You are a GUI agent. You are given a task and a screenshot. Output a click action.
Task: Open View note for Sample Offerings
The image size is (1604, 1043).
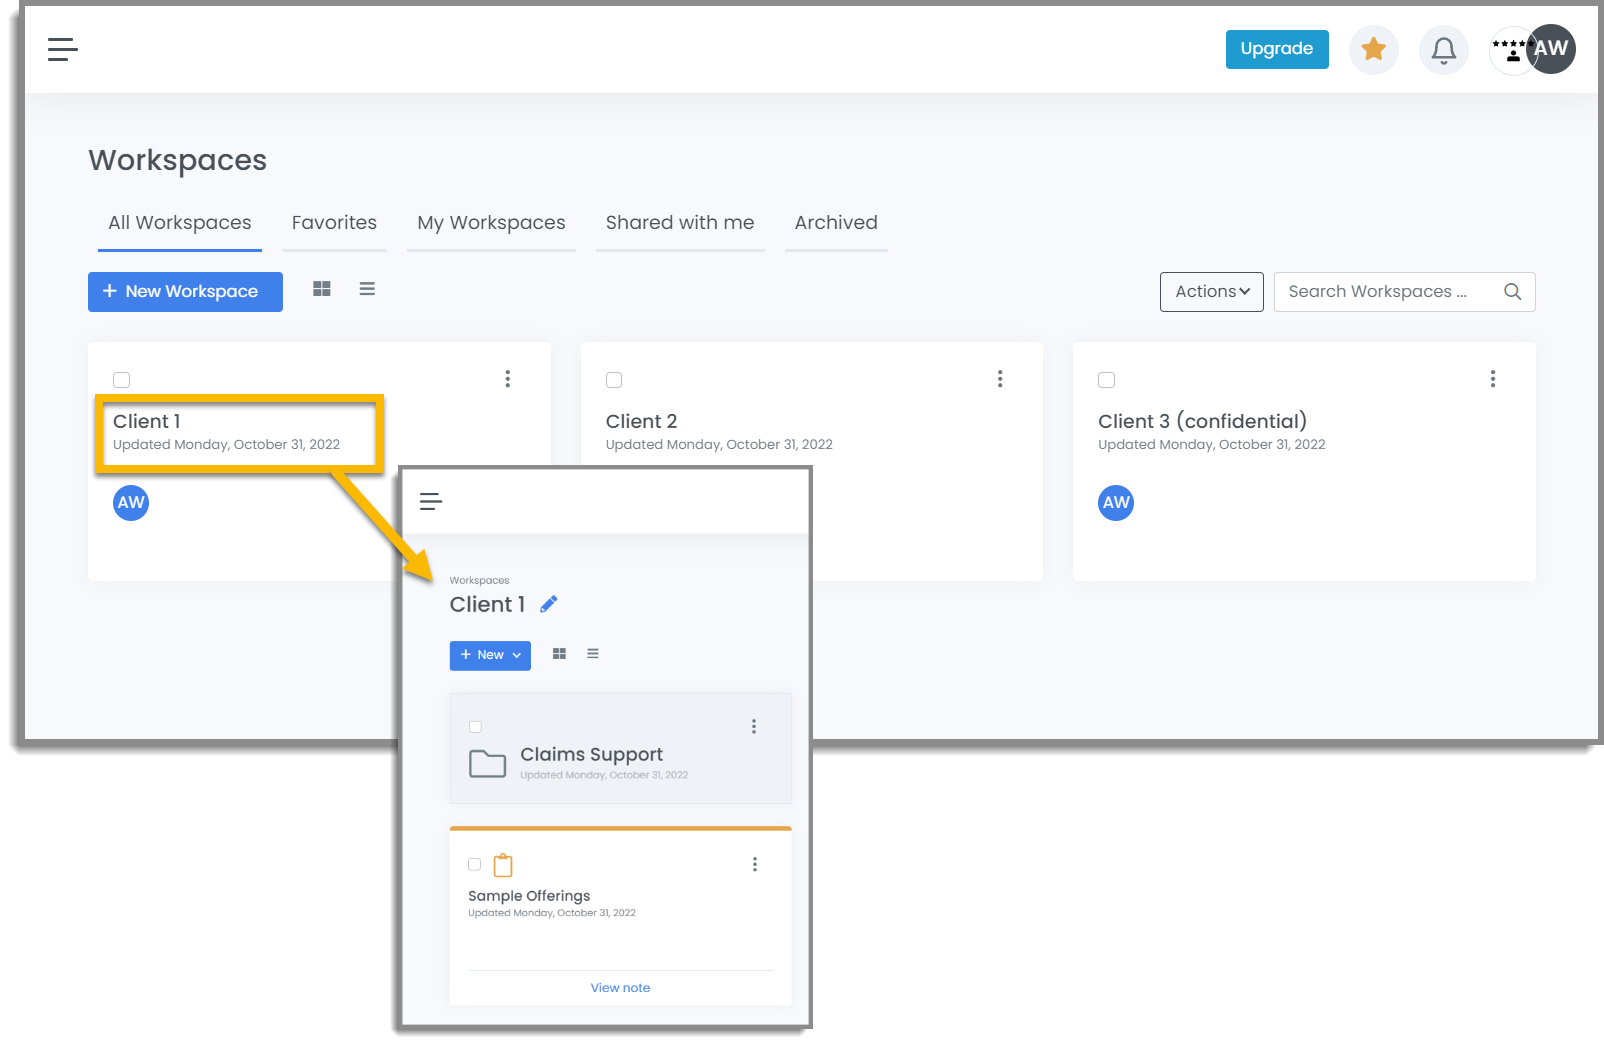620,987
